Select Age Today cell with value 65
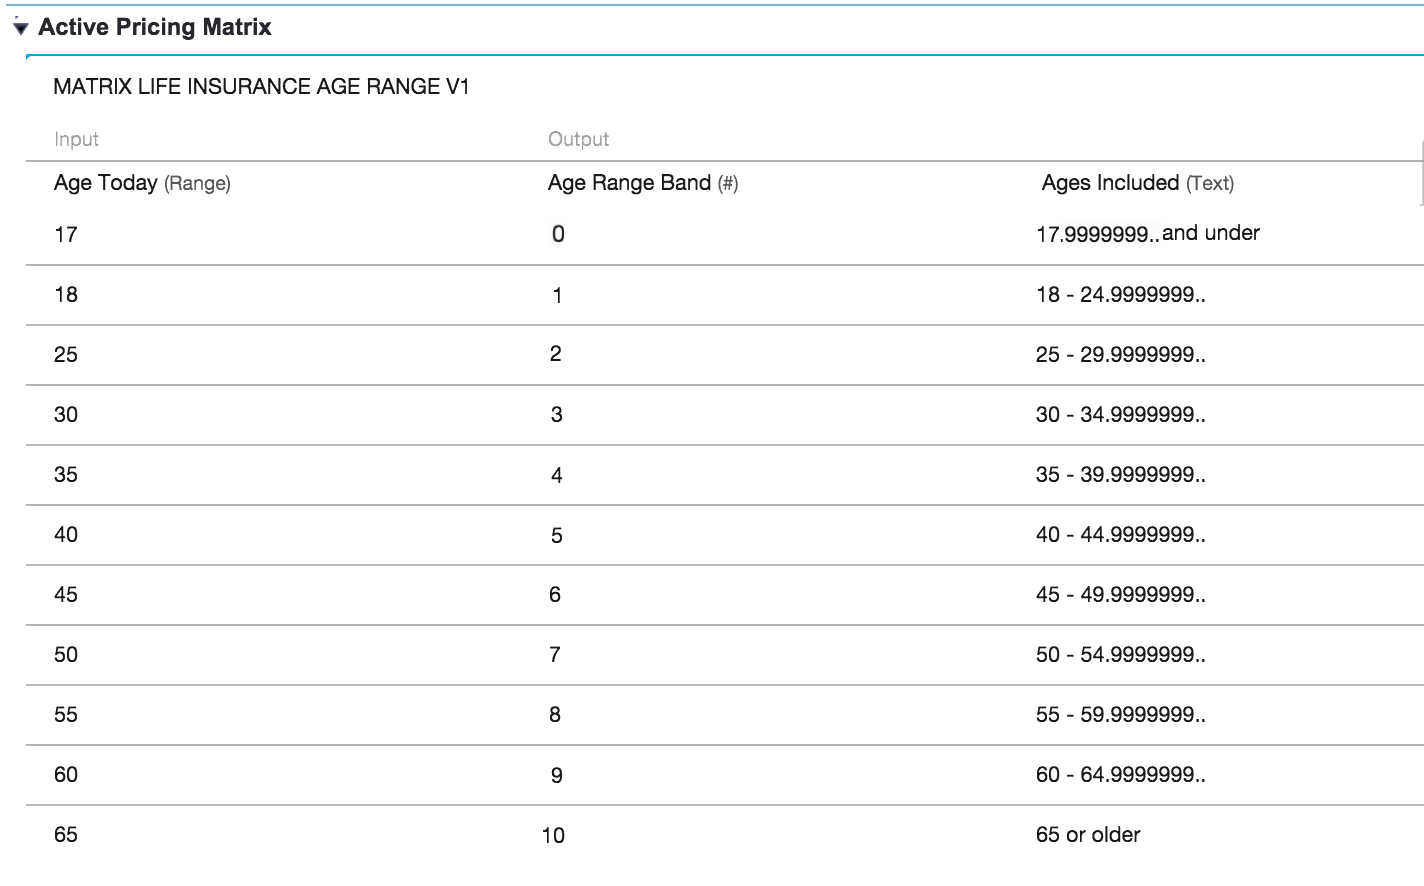The width and height of the screenshot is (1424, 886). coord(66,835)
